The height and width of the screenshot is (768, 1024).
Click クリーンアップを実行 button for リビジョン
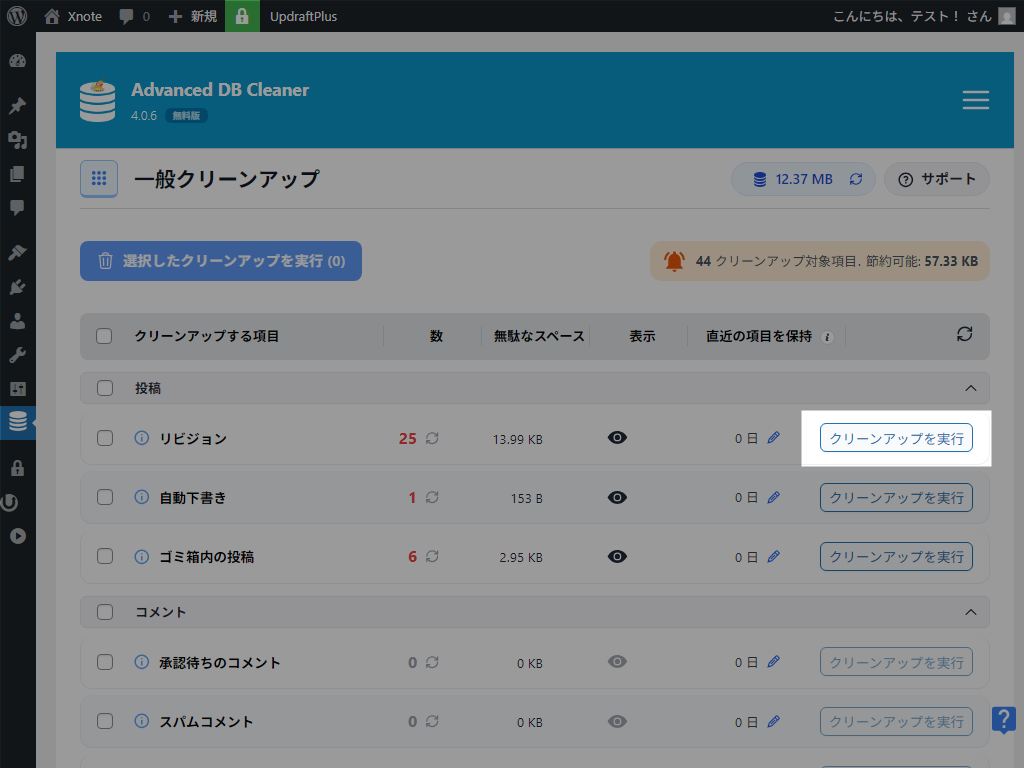(896, 437)
